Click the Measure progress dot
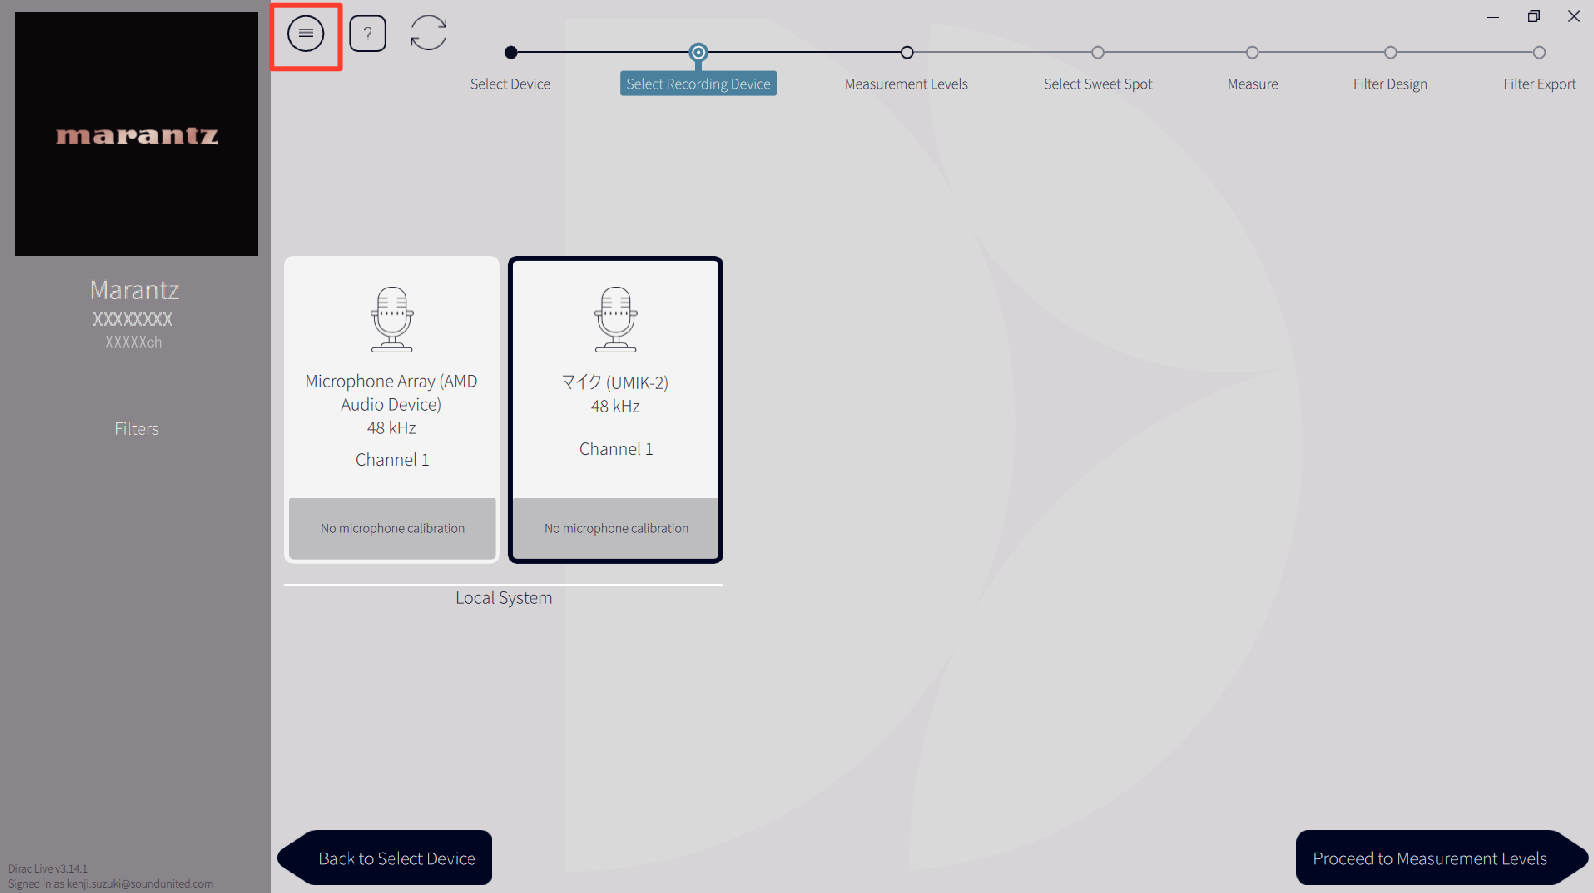The height and width of the screenshot is (893, 1594). coord(1252,52)
